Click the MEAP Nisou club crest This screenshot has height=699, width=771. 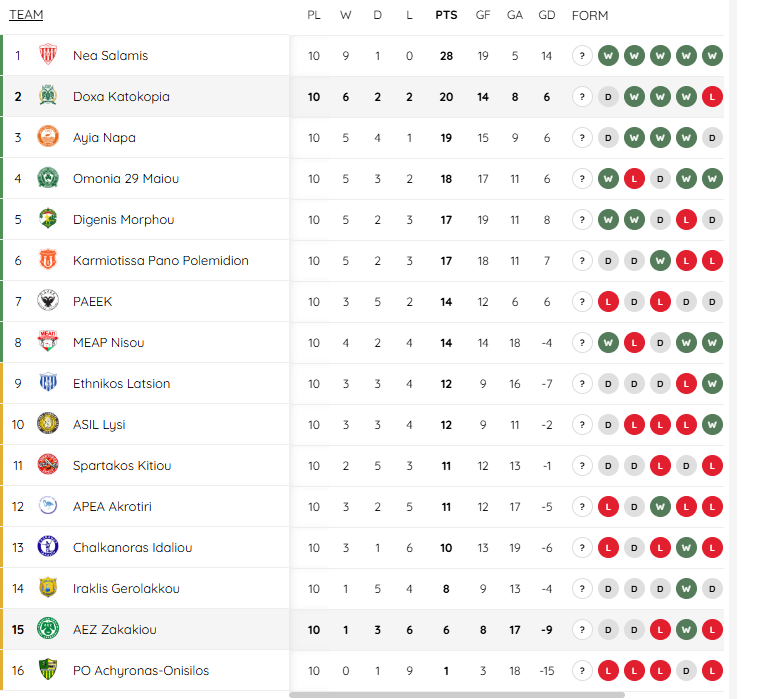point(48,342)
